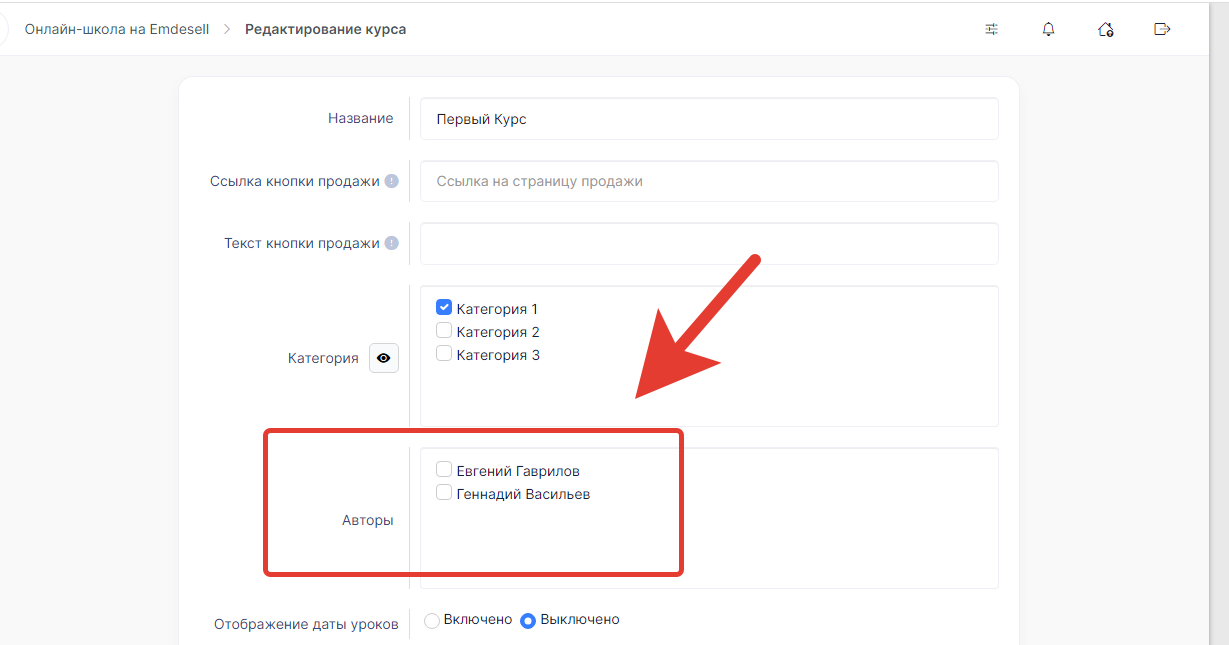Uncheck the Категория 1 checkbox
The width and height of the screenshot is (1229, 645).
(444, 308)
